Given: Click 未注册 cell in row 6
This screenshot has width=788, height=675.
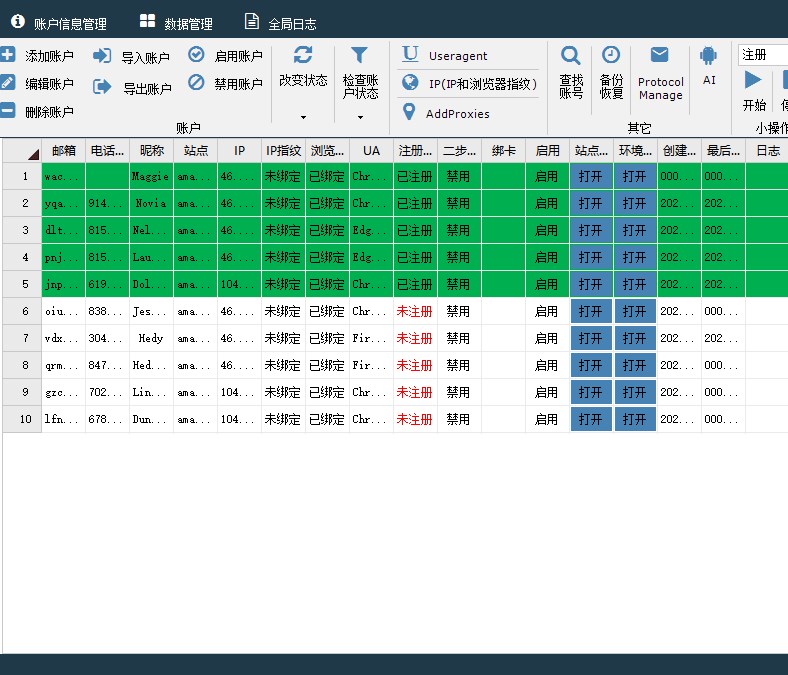Looking at the screenshot, I should pos(415,311).
